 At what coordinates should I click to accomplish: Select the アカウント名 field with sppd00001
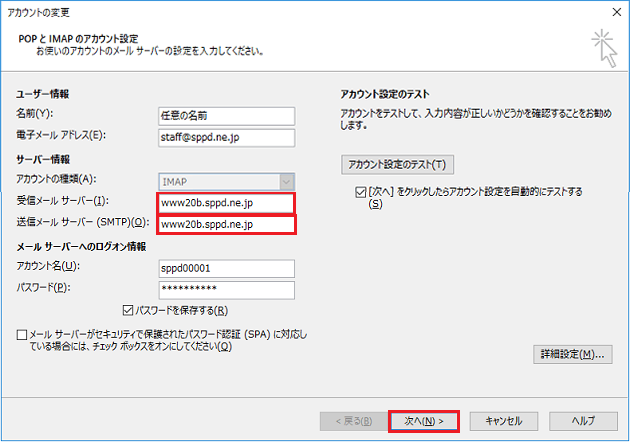(x=226, y=268)
